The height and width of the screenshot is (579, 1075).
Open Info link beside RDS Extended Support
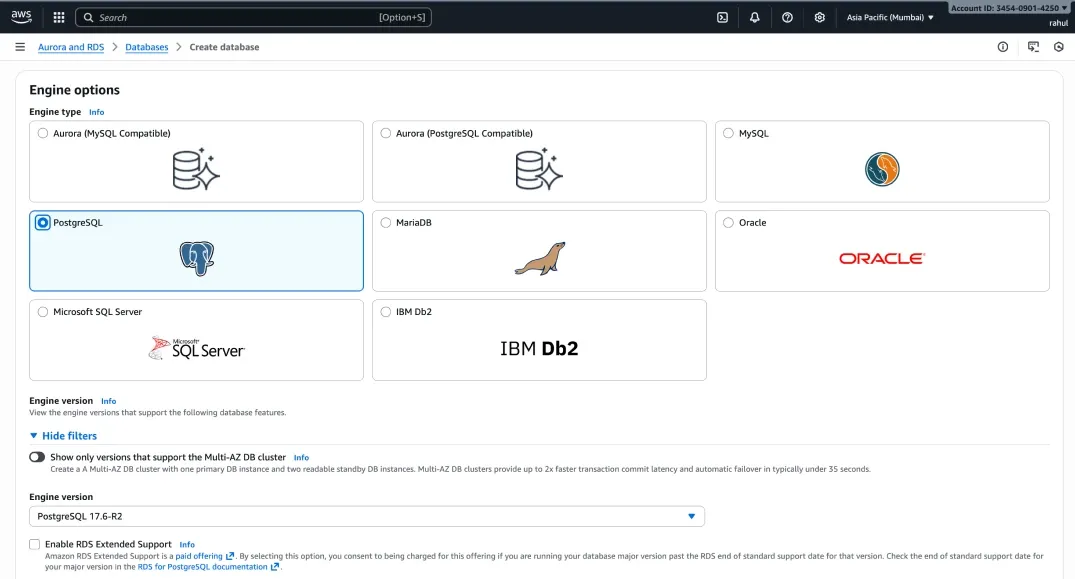click(187, 544)
